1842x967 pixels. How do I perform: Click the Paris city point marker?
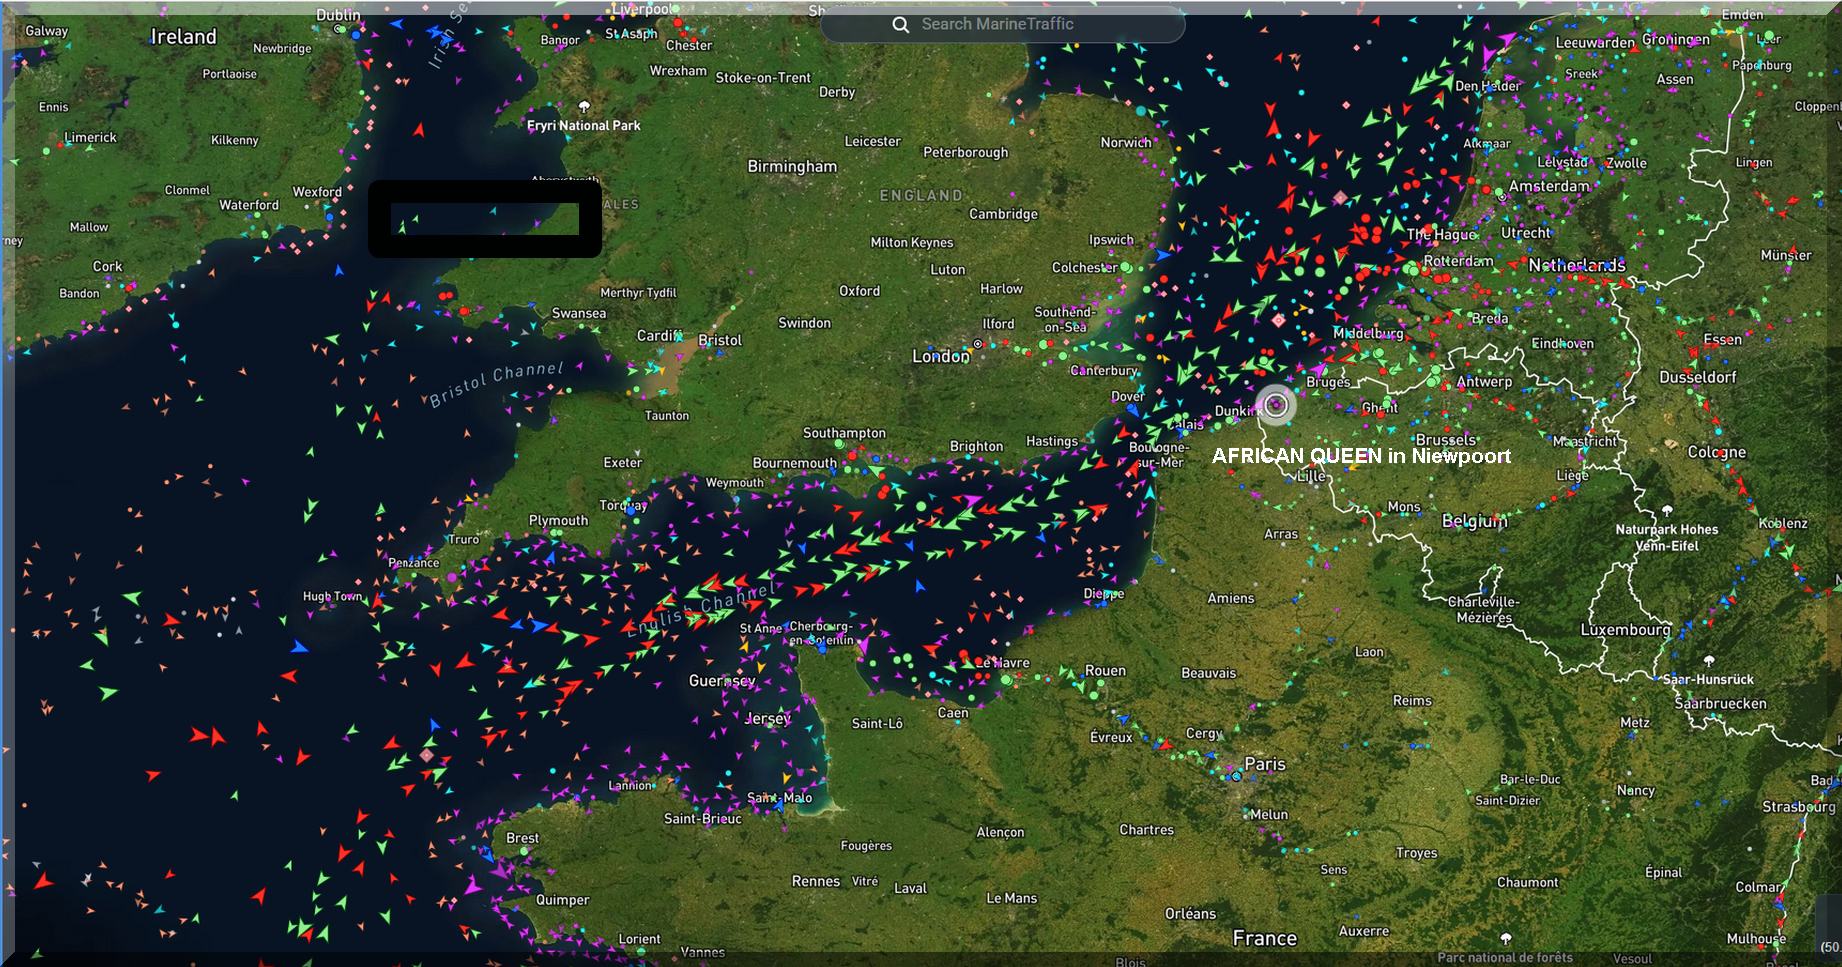[1237, 776]
